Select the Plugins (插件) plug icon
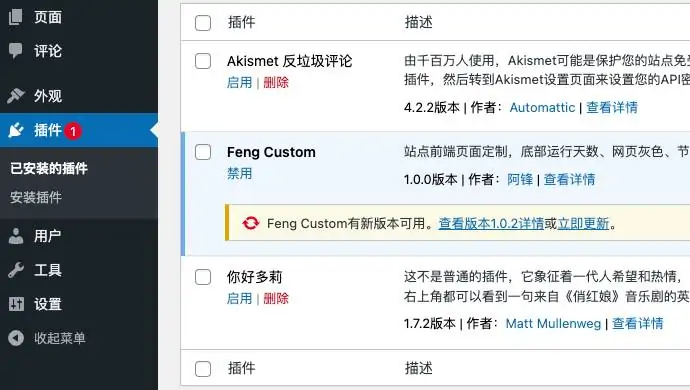This screenshot has width=690, height=390. coord(16,130)
